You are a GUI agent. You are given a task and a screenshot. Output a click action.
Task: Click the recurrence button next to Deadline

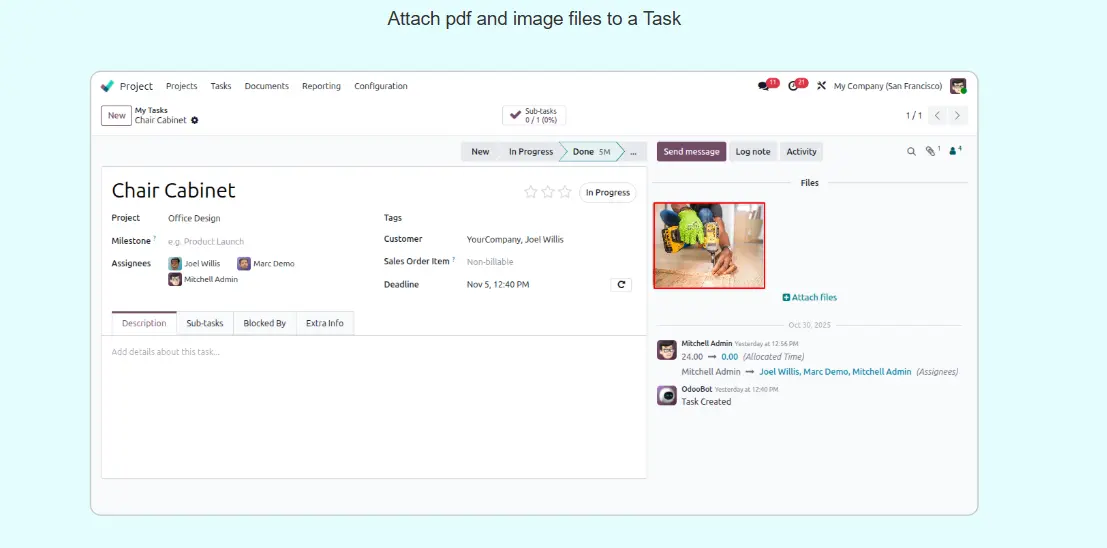point(621,285)
